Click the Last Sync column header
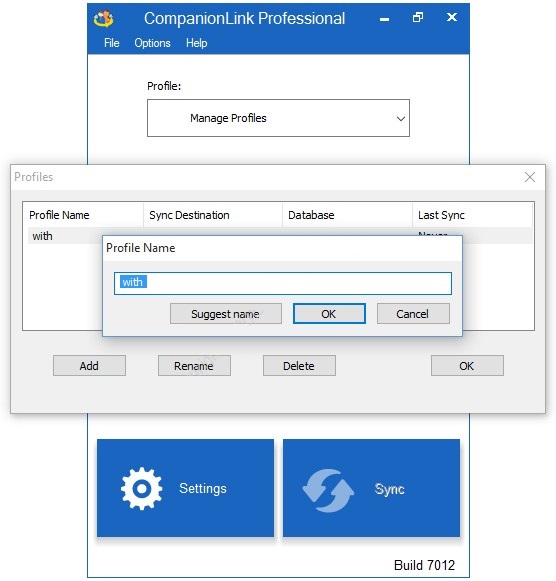The height and width of the screenshot is (581, 556). click(x=472, y=215)
